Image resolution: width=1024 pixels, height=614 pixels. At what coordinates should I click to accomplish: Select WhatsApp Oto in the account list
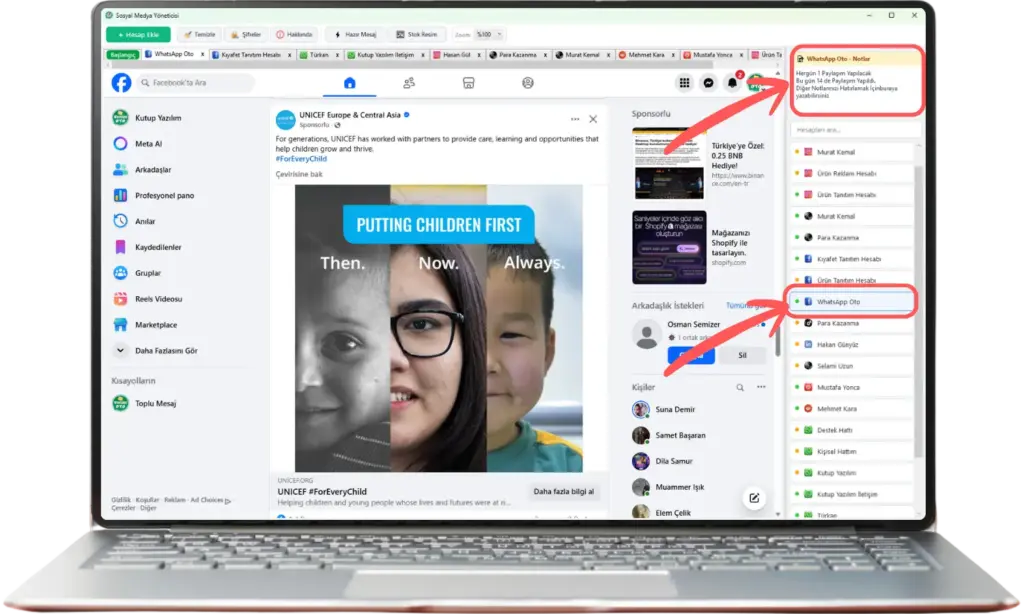click(852, 302)
